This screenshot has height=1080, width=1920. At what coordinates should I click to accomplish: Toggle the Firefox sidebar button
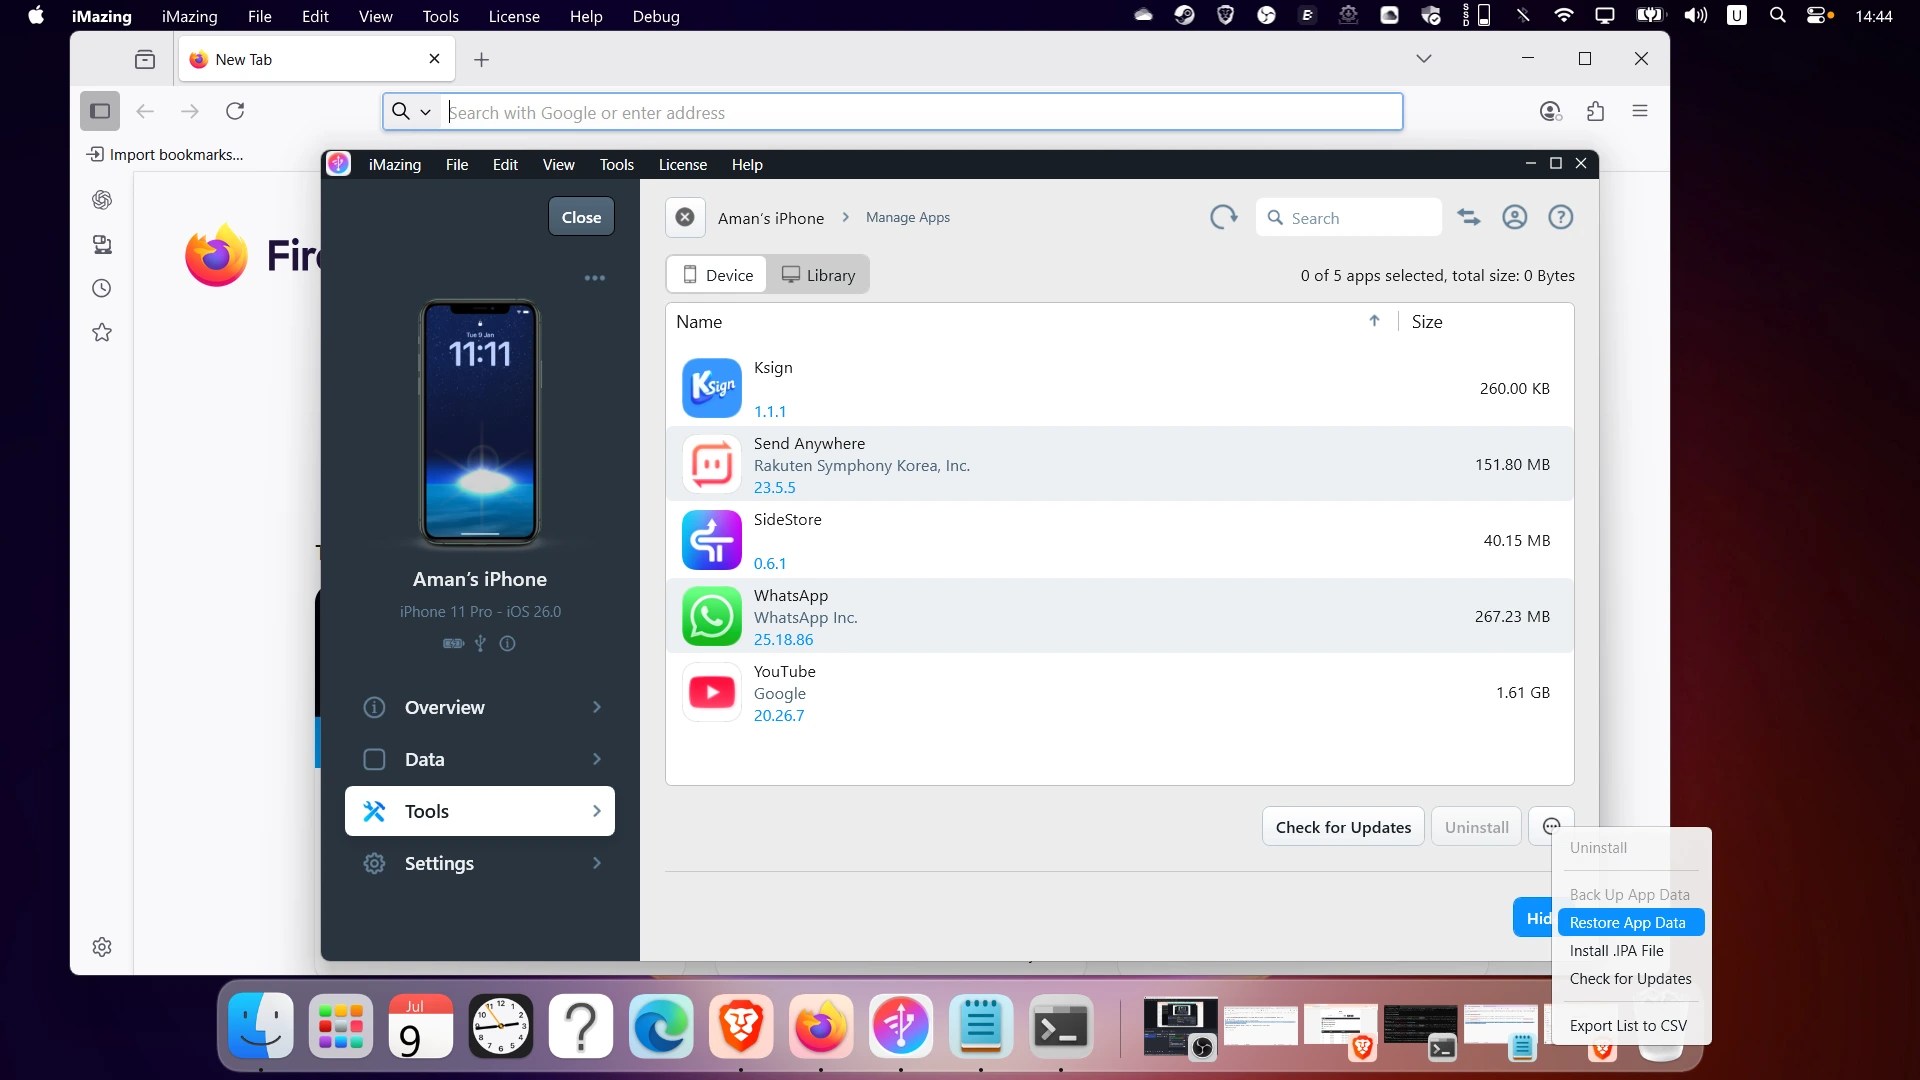pyautogui.click(x=100, y=111)
